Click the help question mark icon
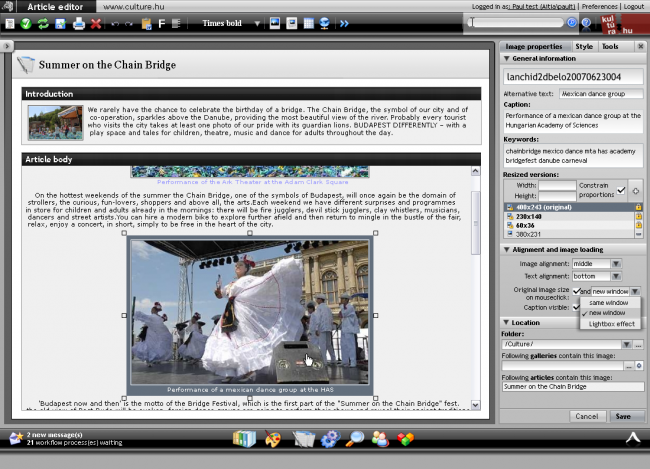Screen dimensions: 650x469 click(586, 23)
